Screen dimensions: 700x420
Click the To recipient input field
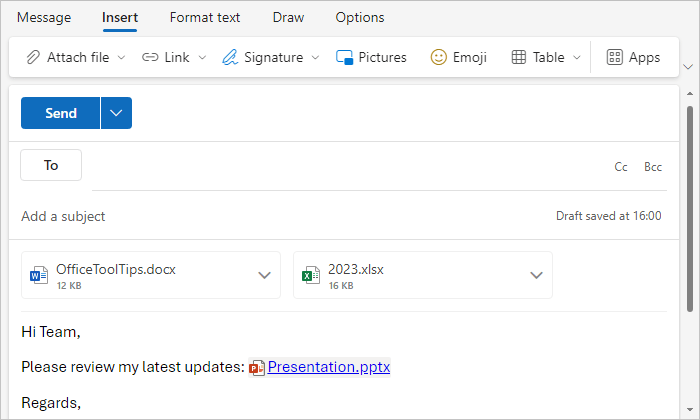(348, 166)
